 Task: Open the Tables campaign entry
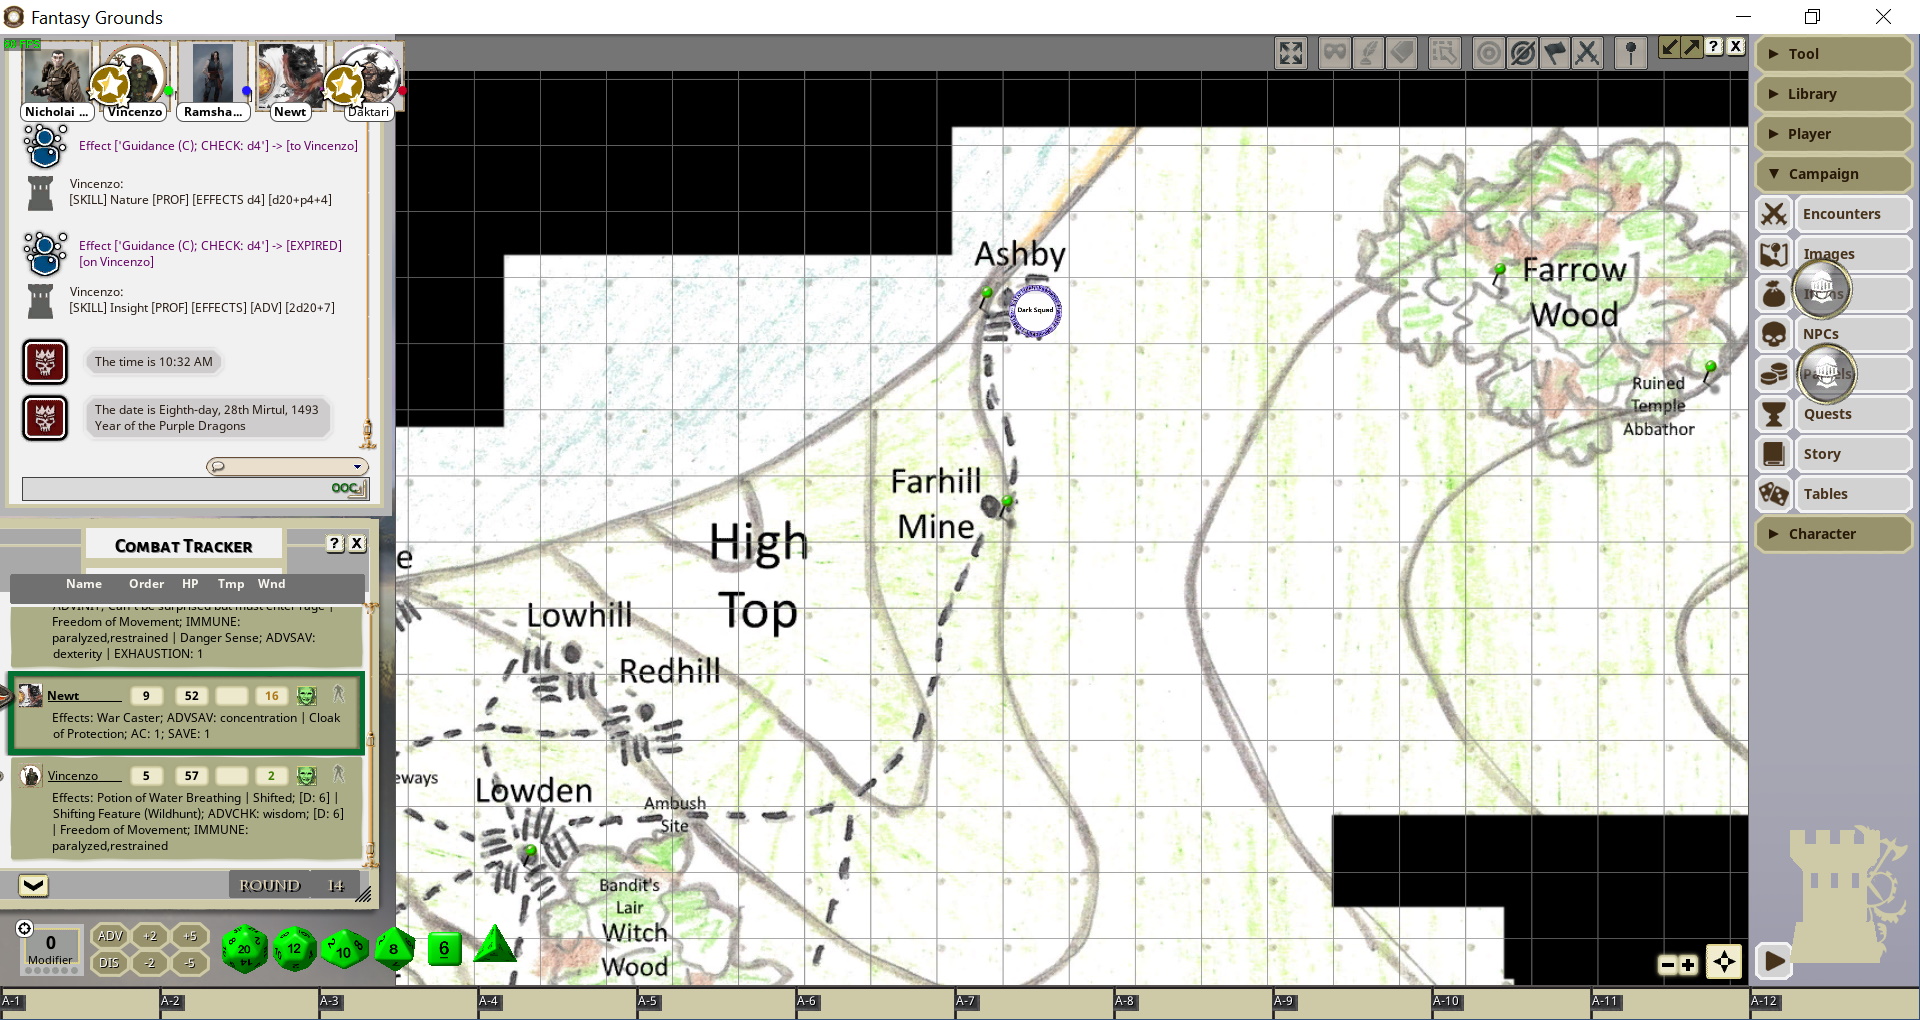pyautogui.click(x=1825, y=494)
